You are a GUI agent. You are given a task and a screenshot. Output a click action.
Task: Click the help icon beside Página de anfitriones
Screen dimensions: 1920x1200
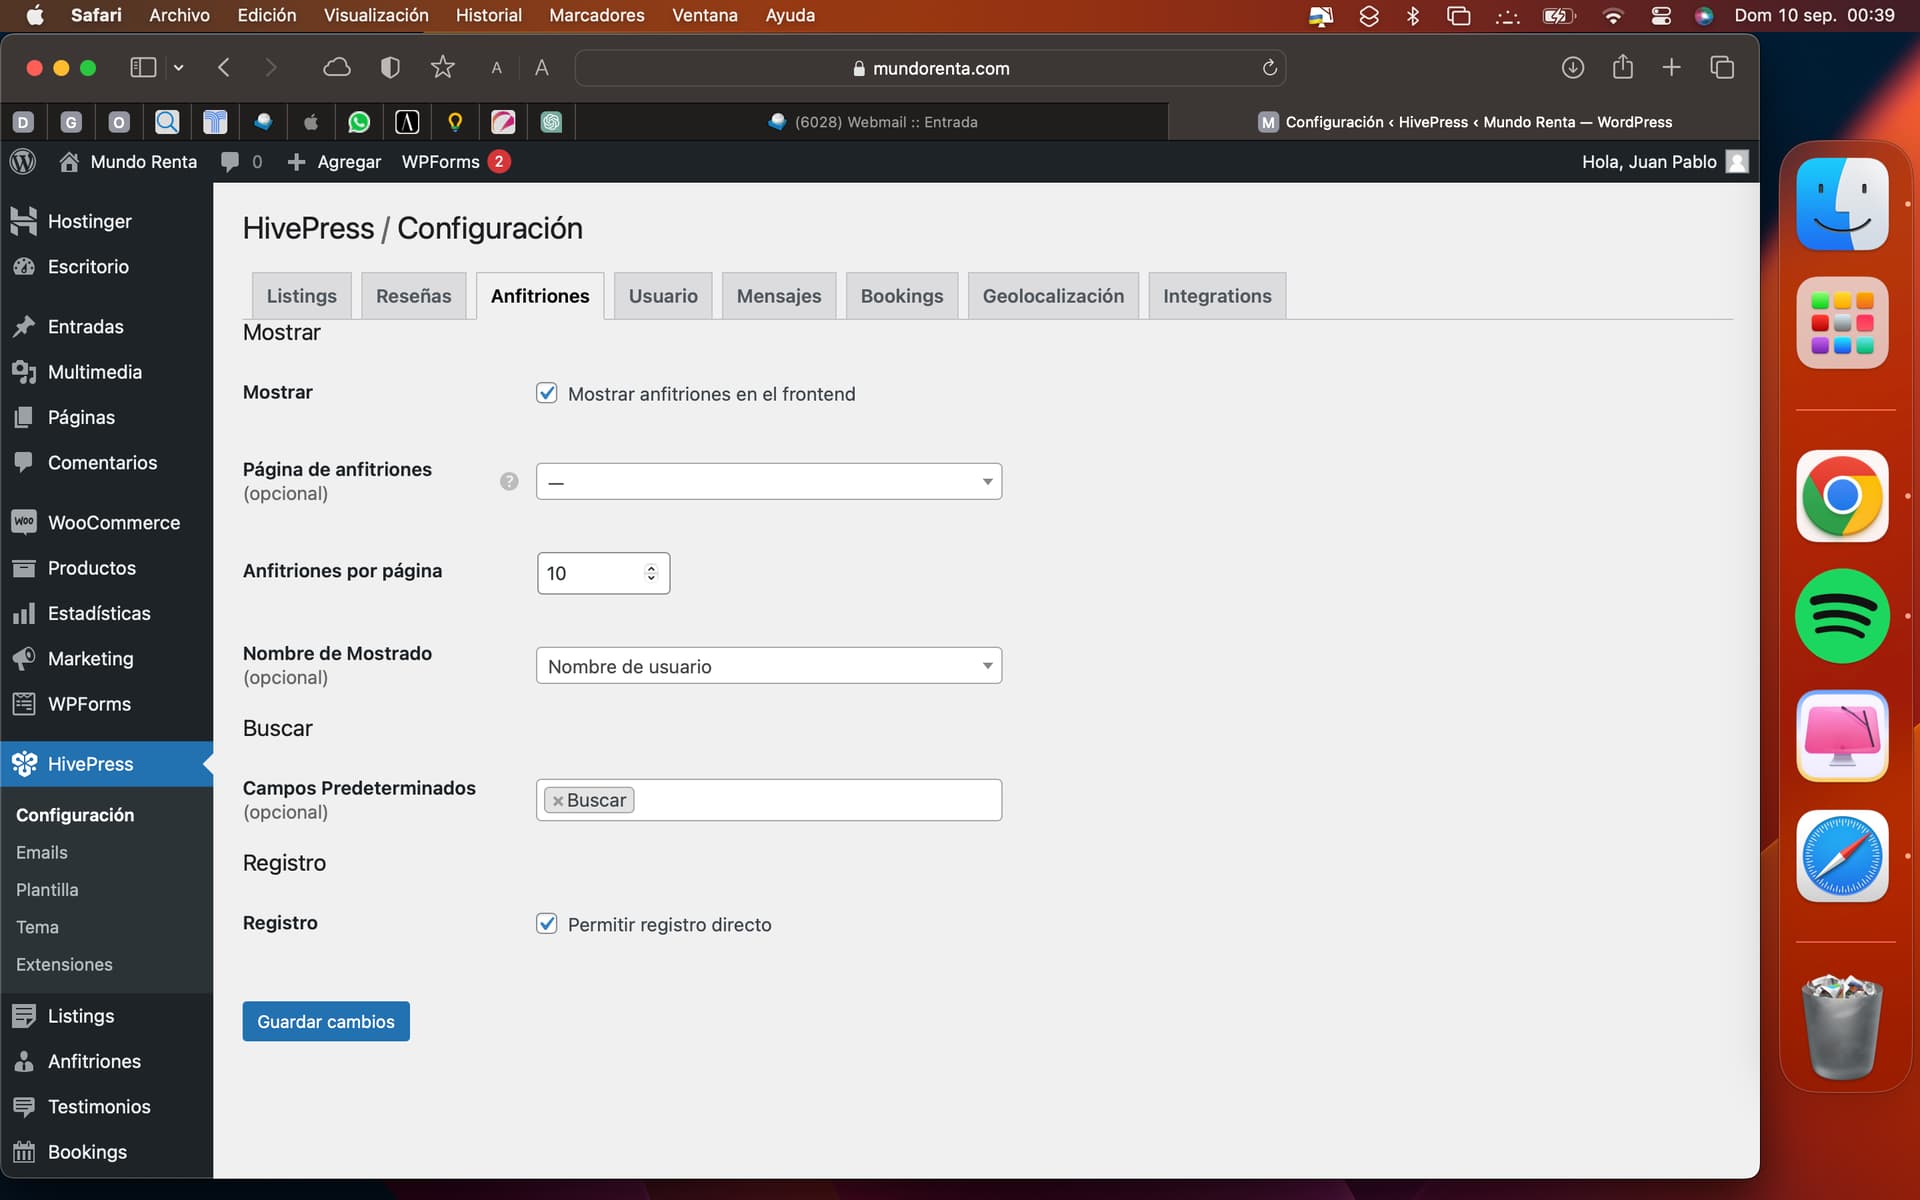(509, 481)
